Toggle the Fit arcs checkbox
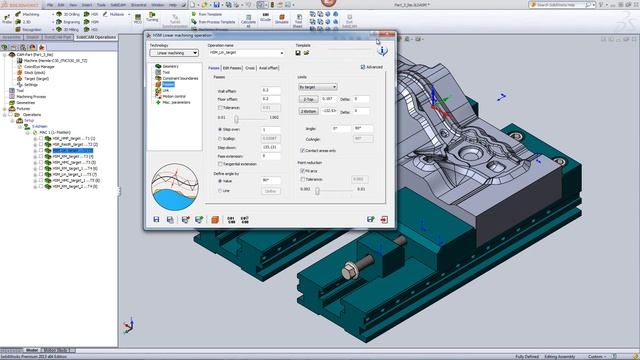 pos(302,171)
